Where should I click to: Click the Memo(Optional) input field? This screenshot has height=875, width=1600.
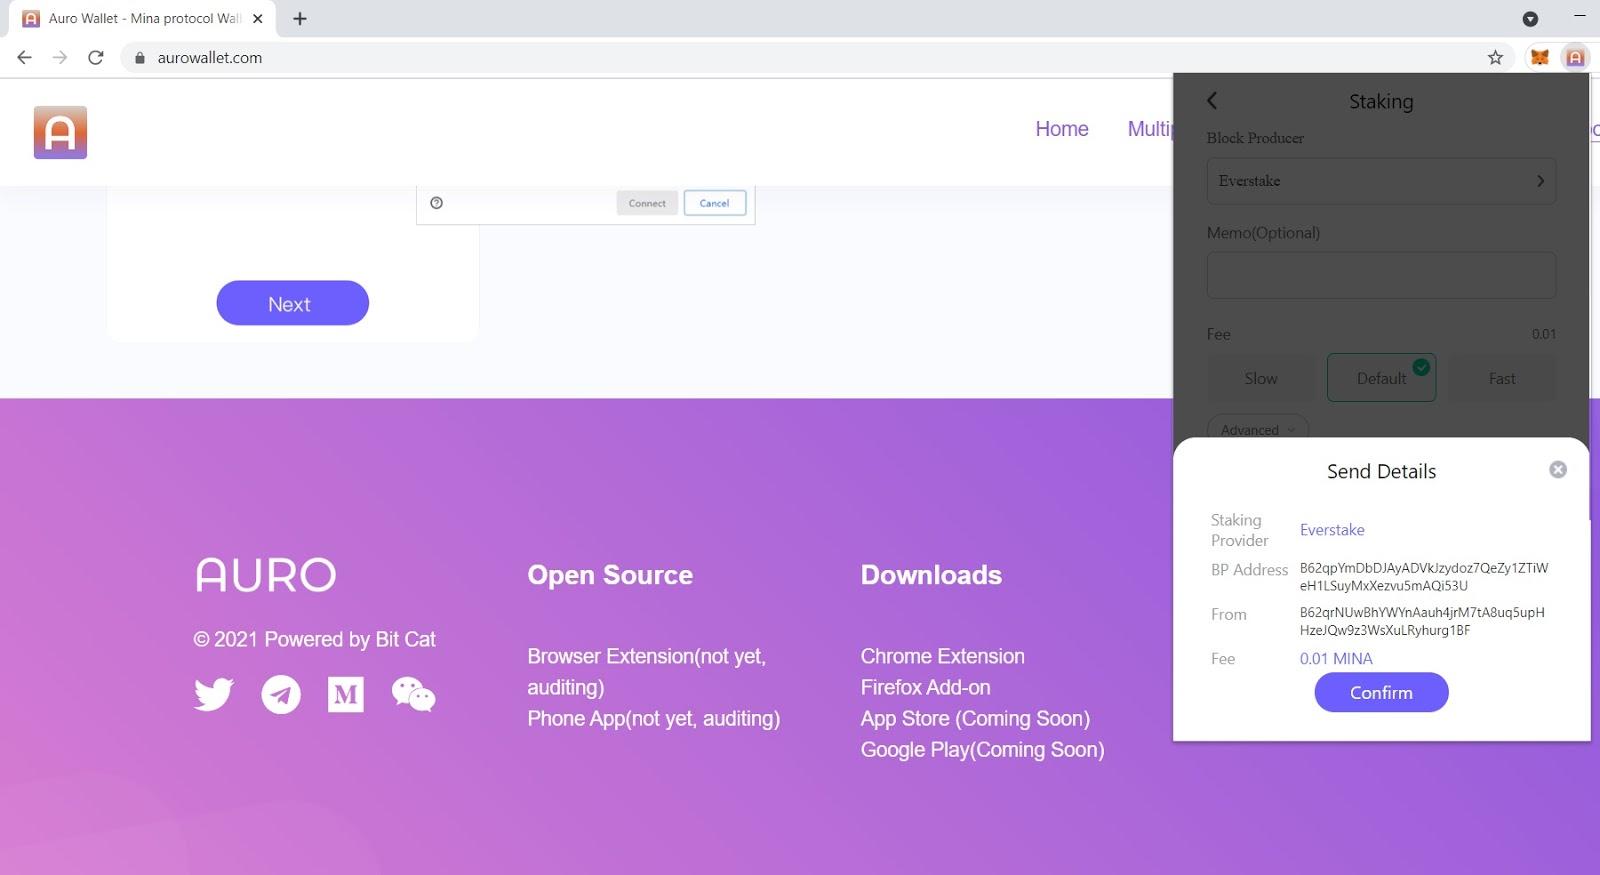click(1381, 275)
